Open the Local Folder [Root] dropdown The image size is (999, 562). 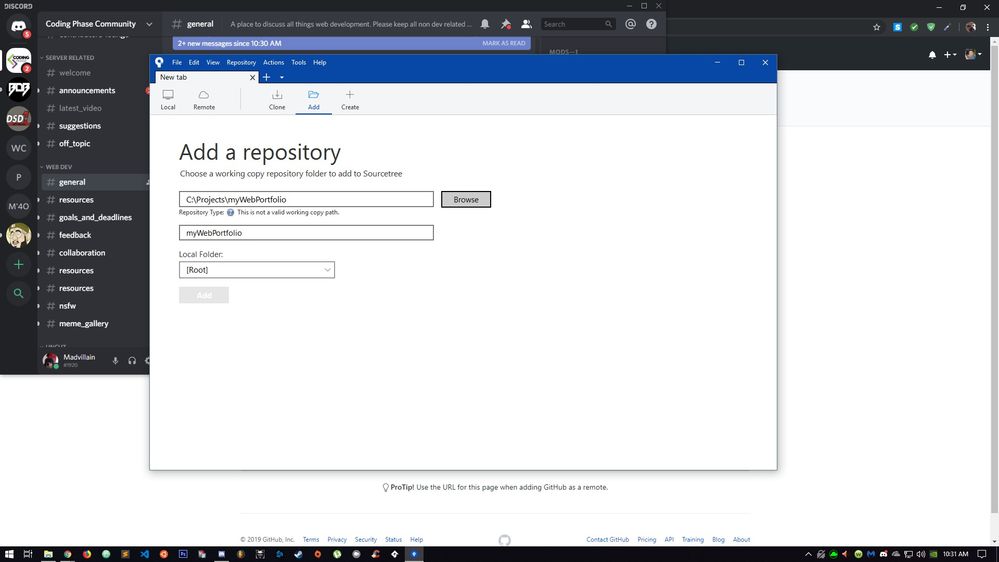click(x=257, y=270)
